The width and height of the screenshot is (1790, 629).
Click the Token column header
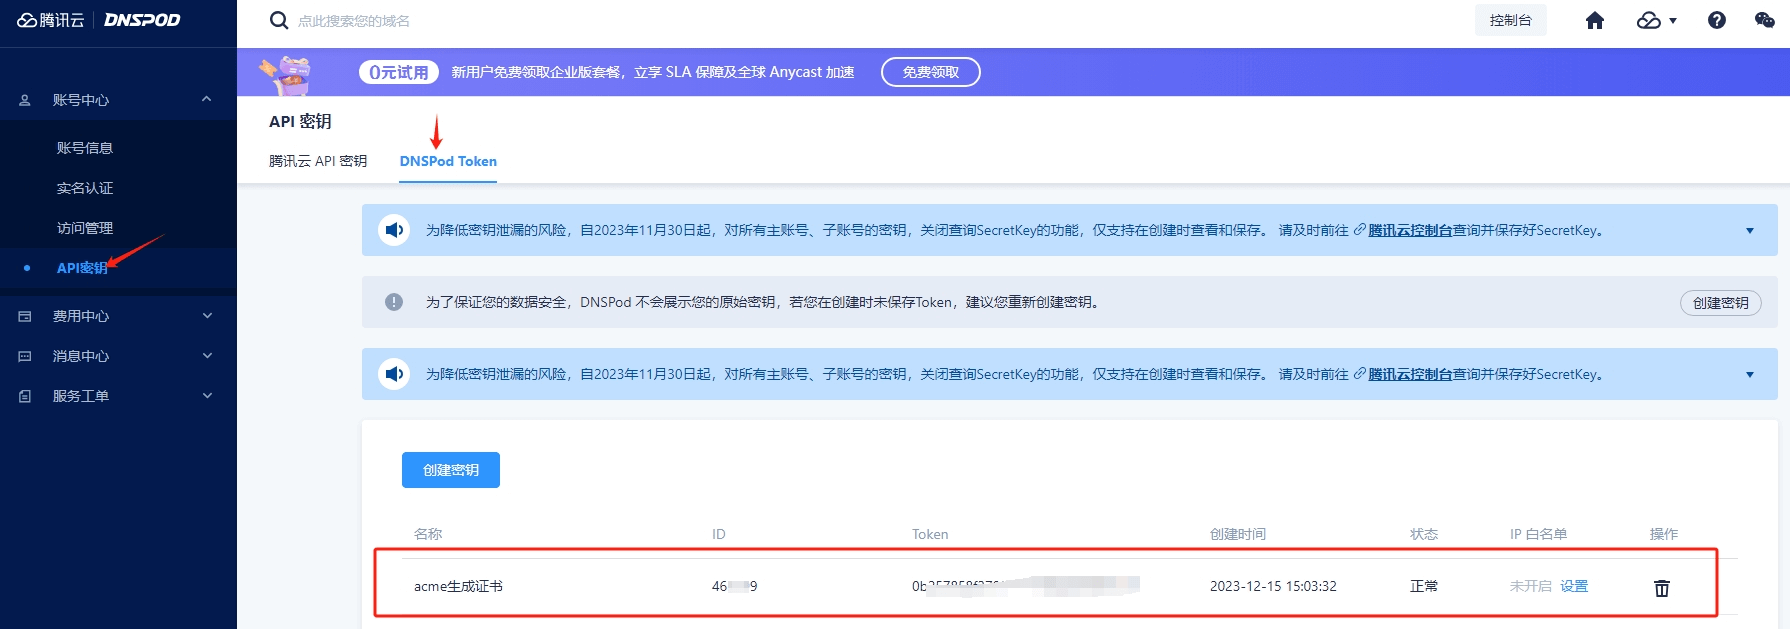point(930,534)
